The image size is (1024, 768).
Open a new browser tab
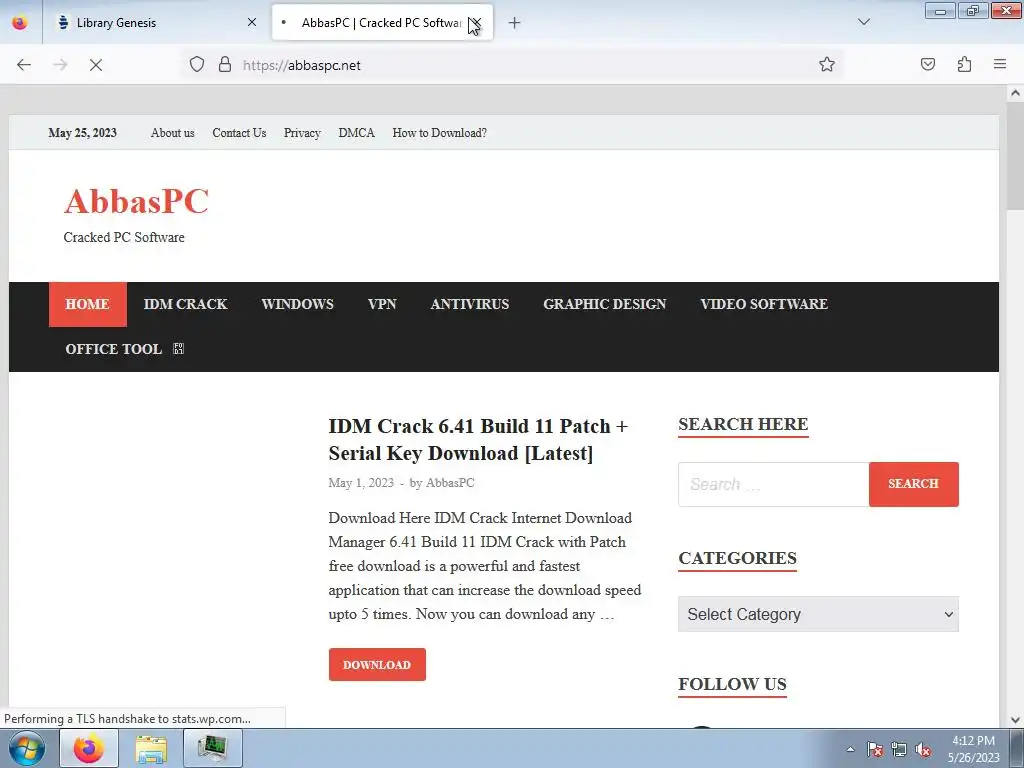tap(515, 23)
